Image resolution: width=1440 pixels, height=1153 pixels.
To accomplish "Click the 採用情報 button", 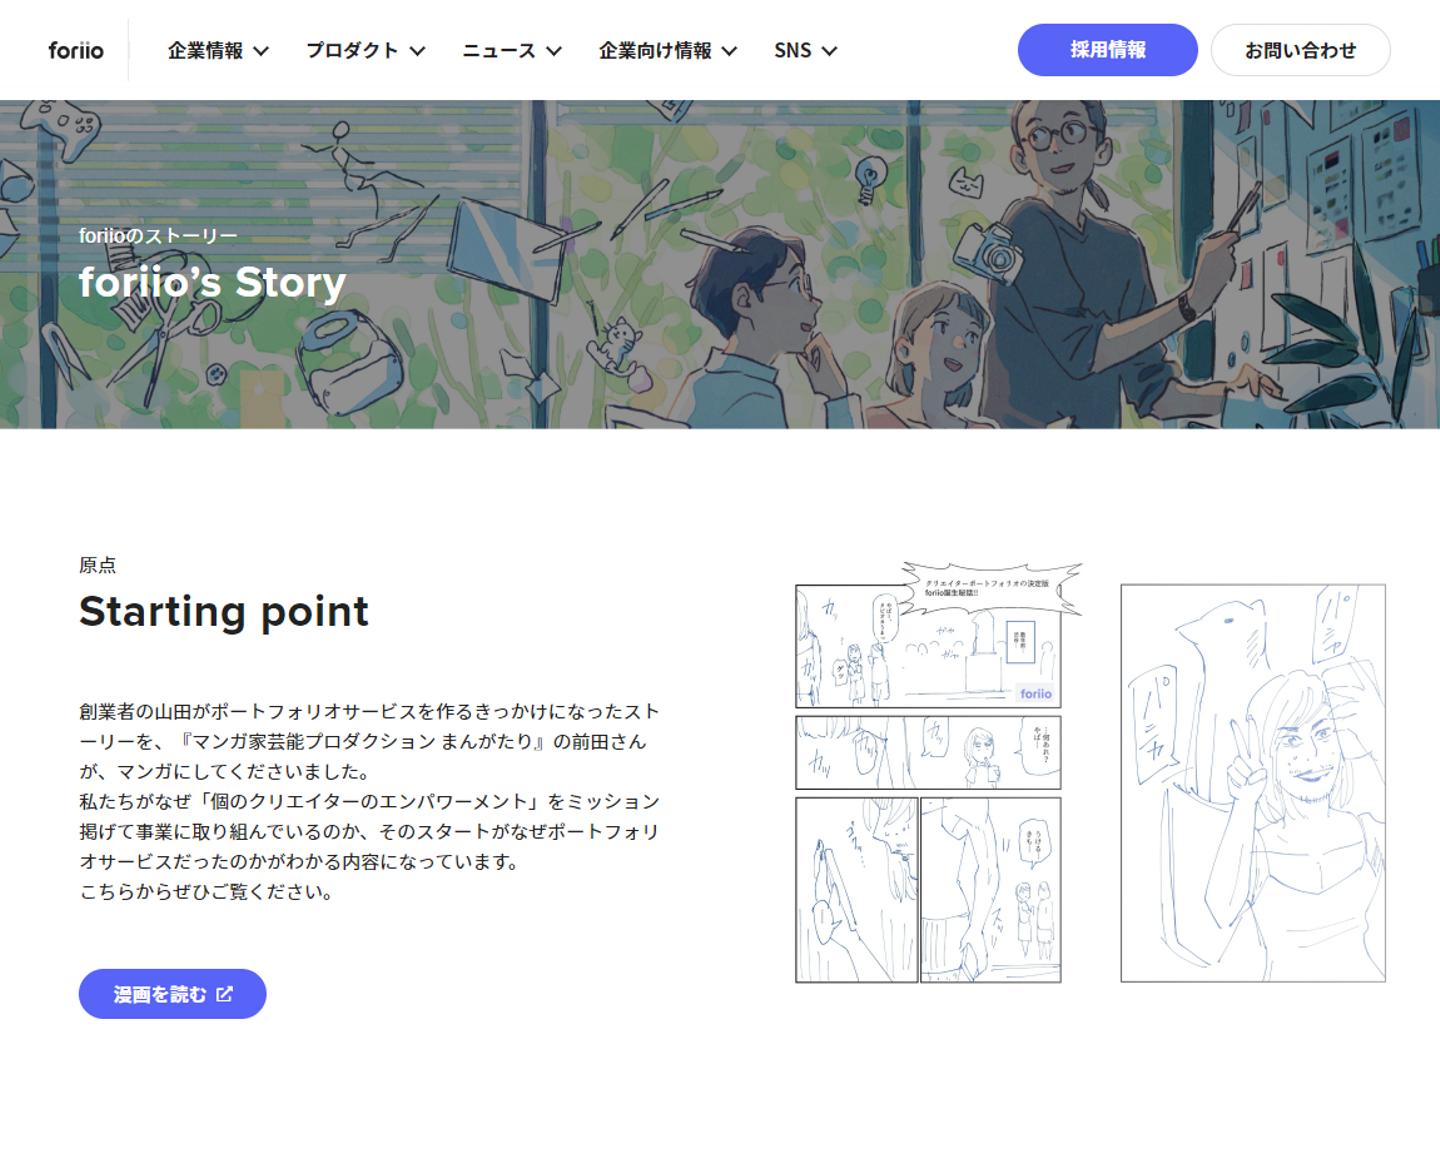I will (x=1107, y=50).
